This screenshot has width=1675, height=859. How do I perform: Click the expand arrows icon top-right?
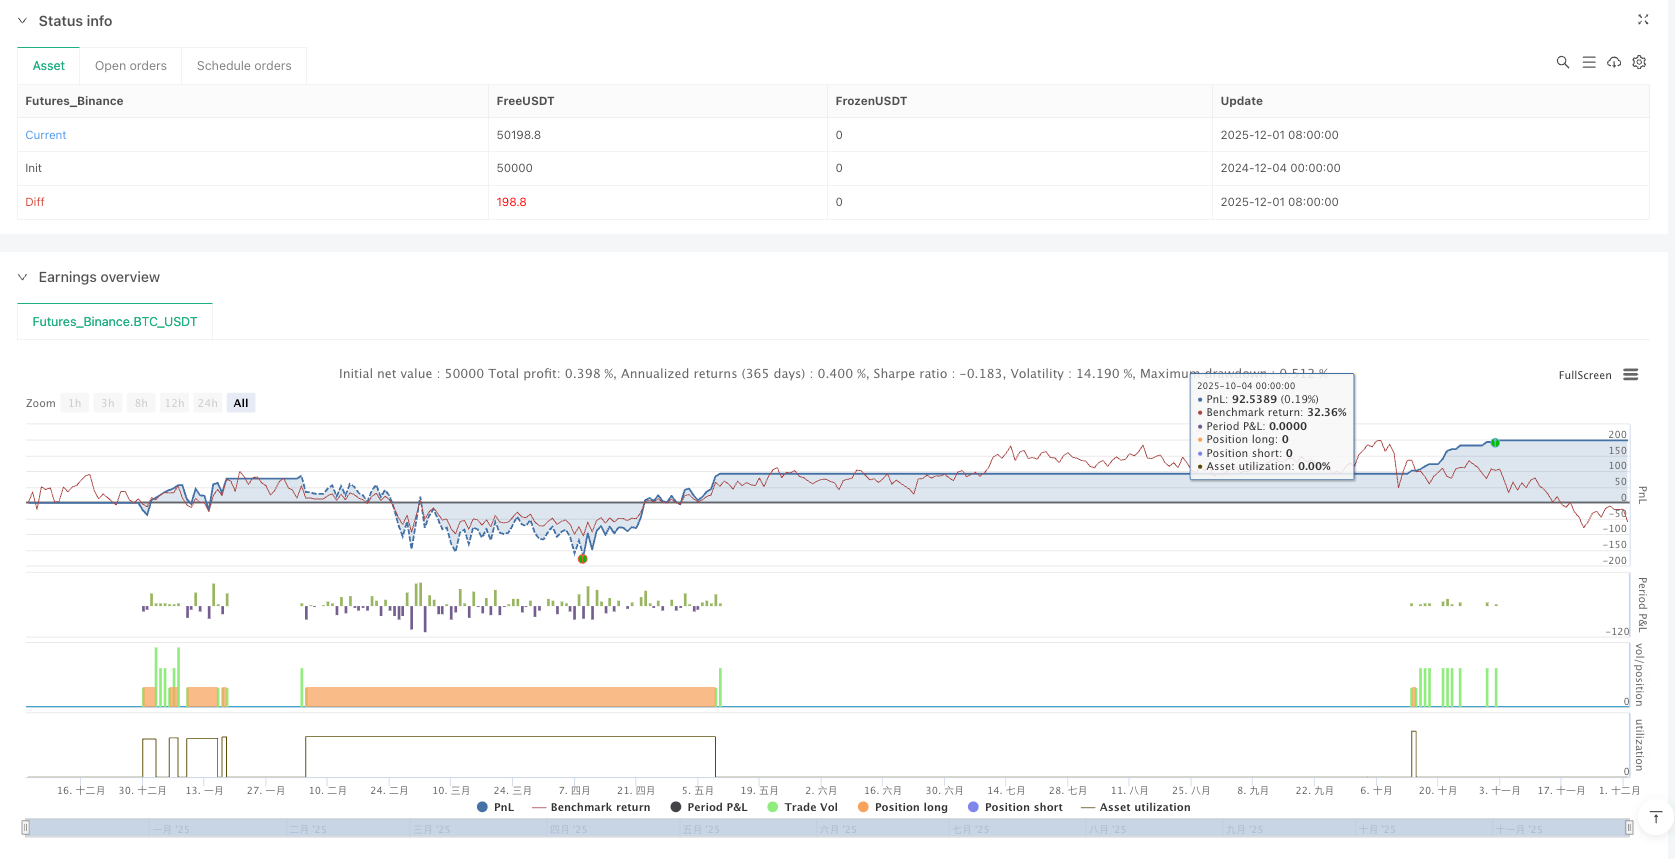pos(1642,20)
